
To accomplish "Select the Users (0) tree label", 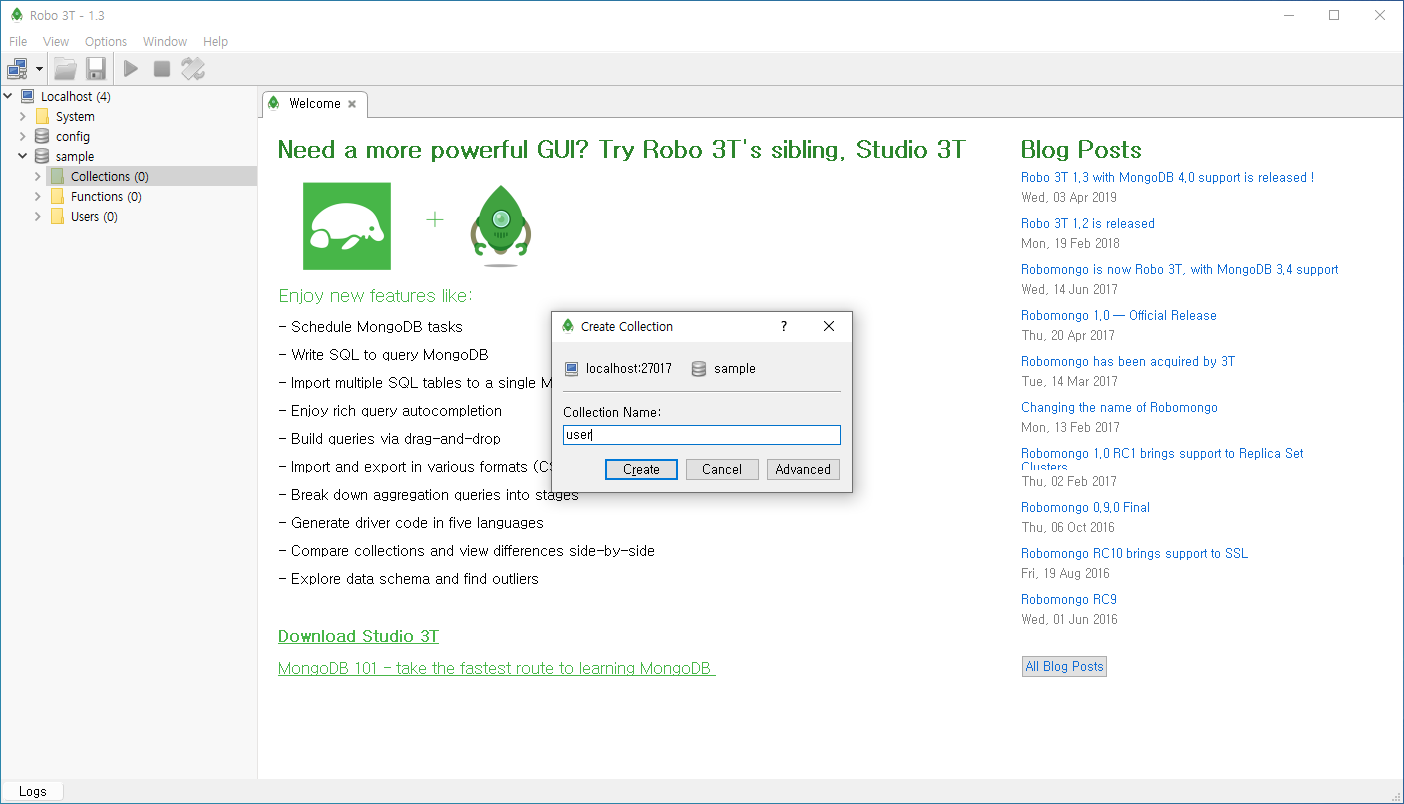I will coord(94,216).
